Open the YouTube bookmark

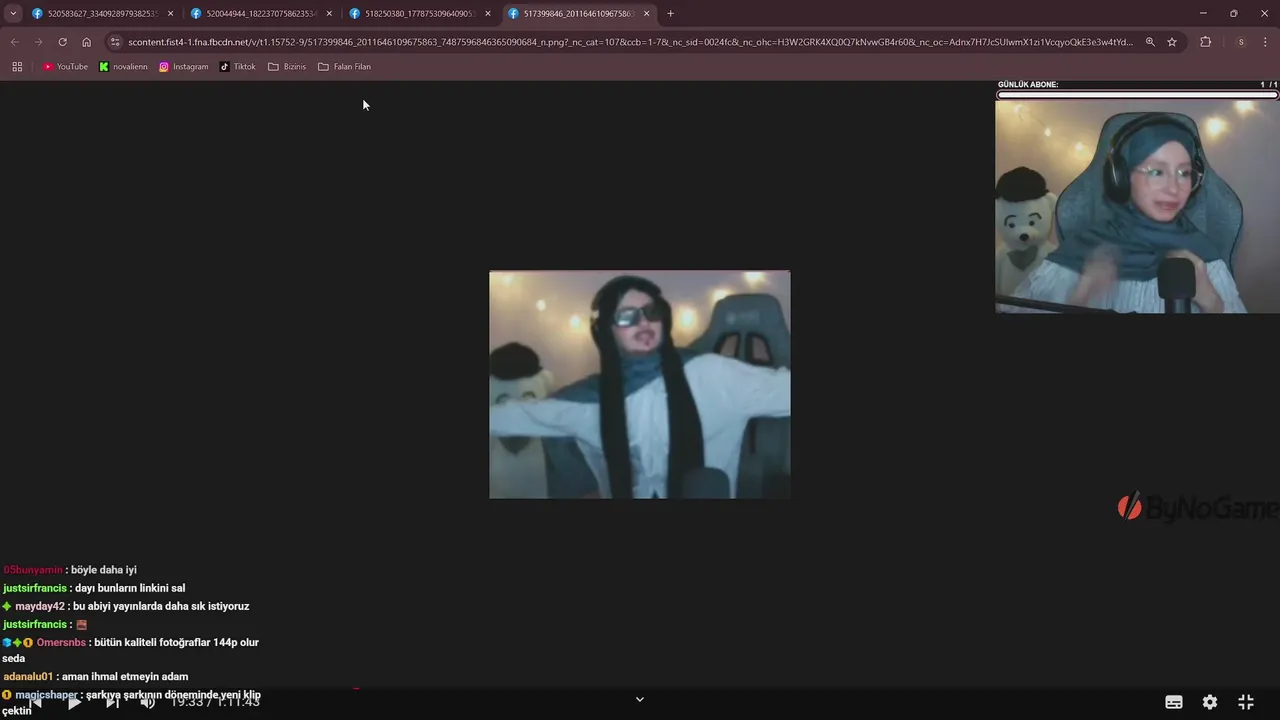click(x=65, y=67)
